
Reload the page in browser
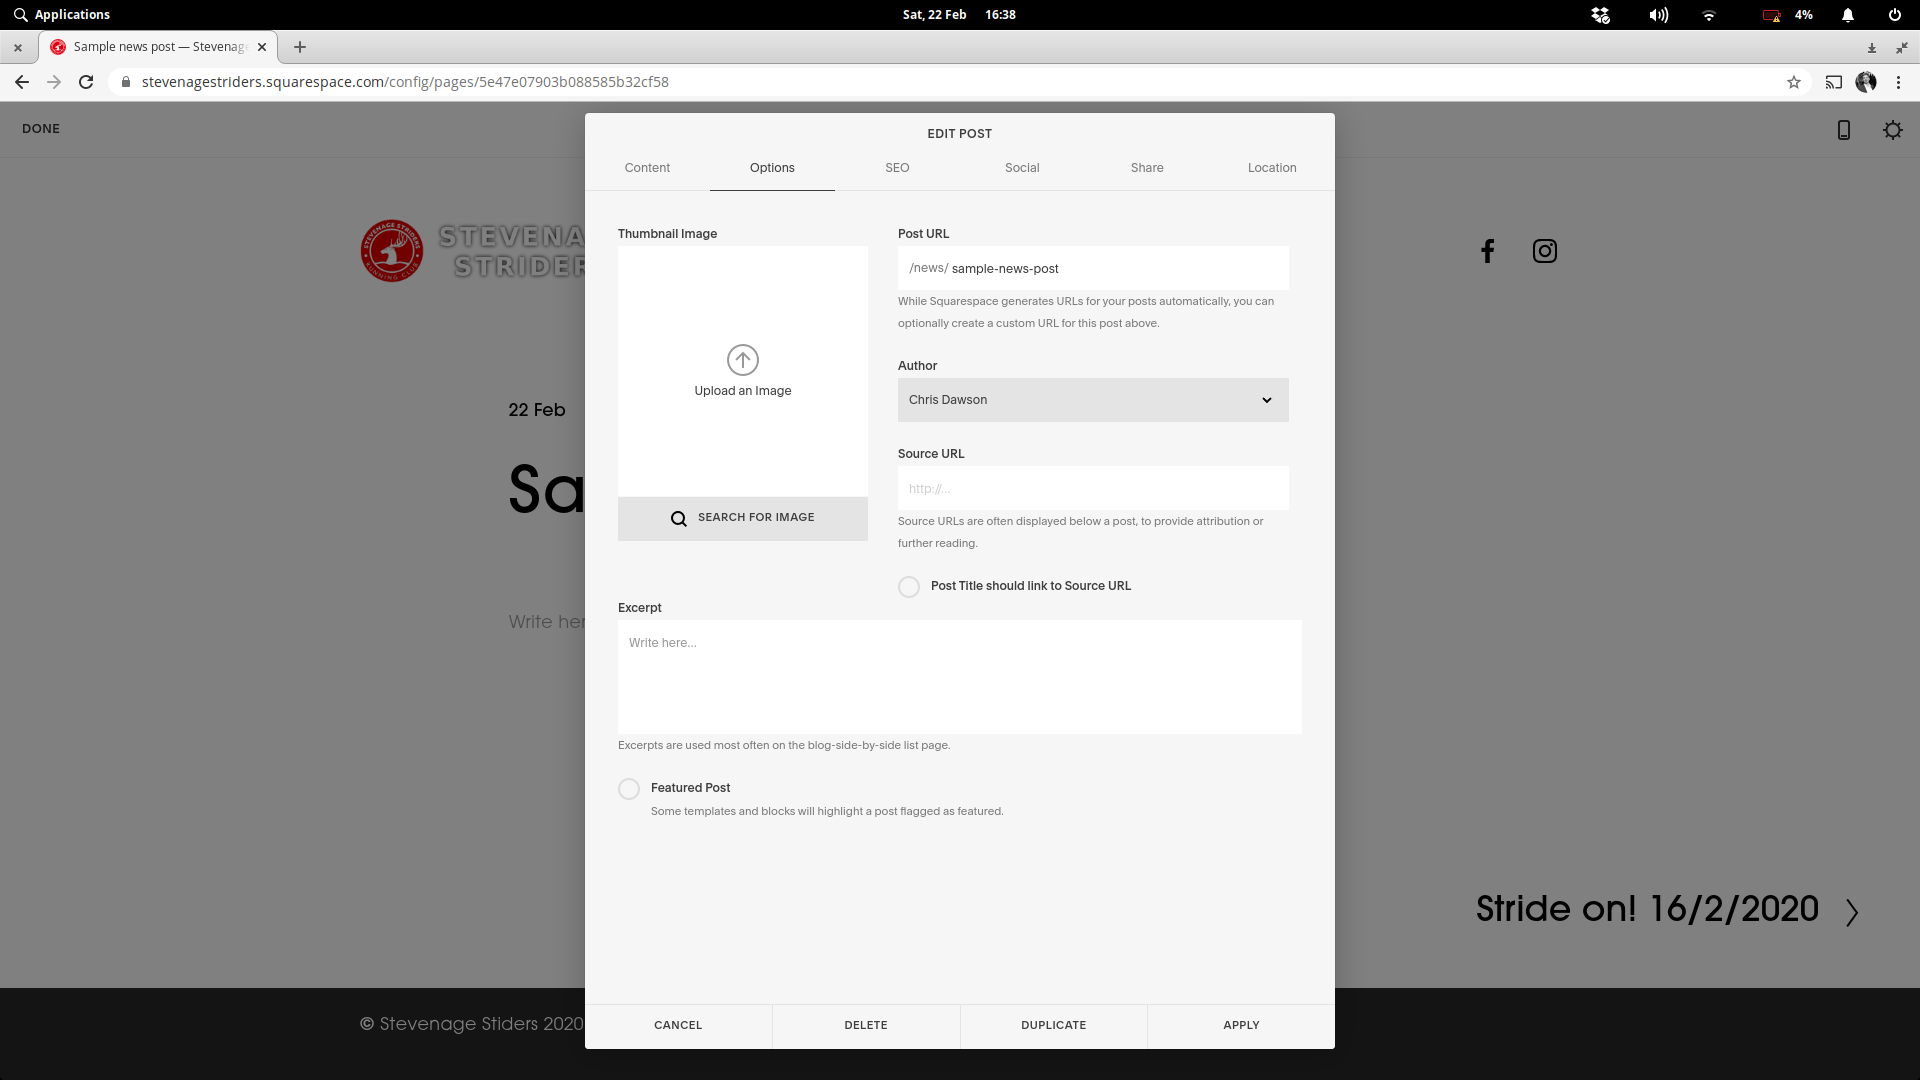86,82
